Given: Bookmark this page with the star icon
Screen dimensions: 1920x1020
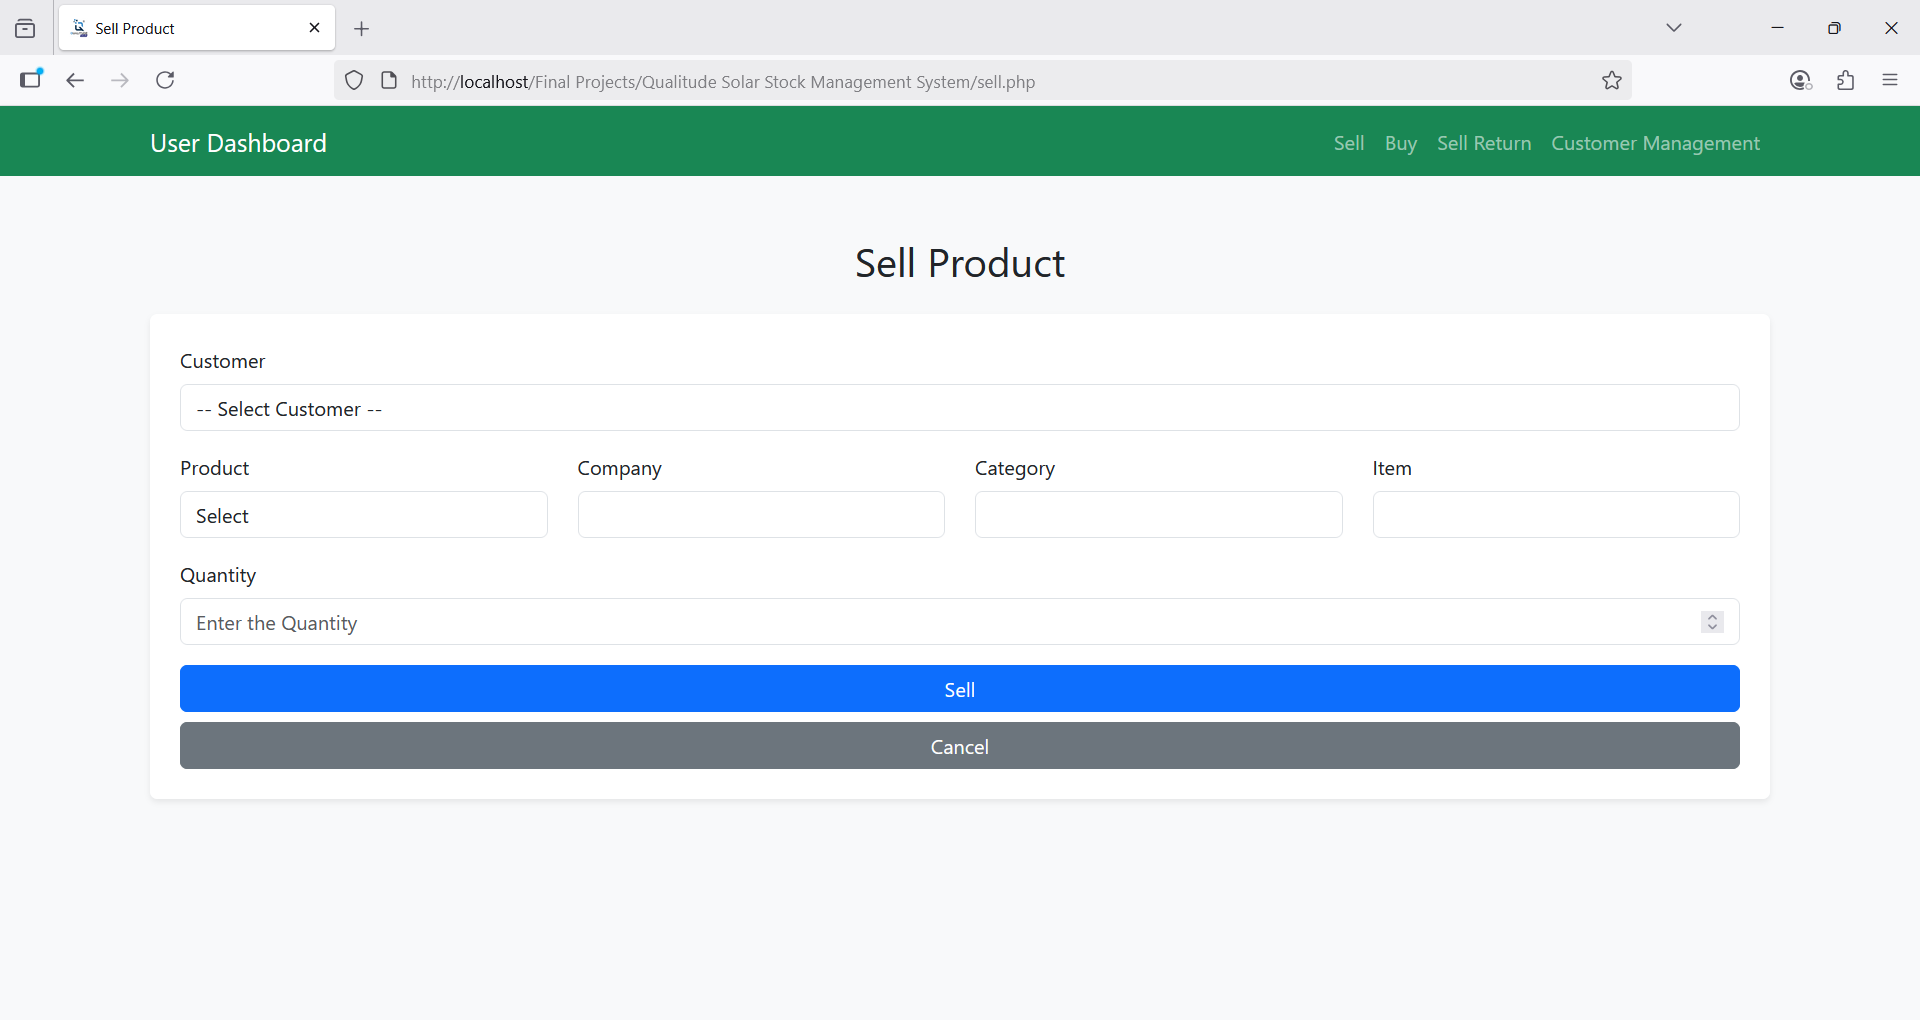Looking at the screenshot, I should (1611, 81).
